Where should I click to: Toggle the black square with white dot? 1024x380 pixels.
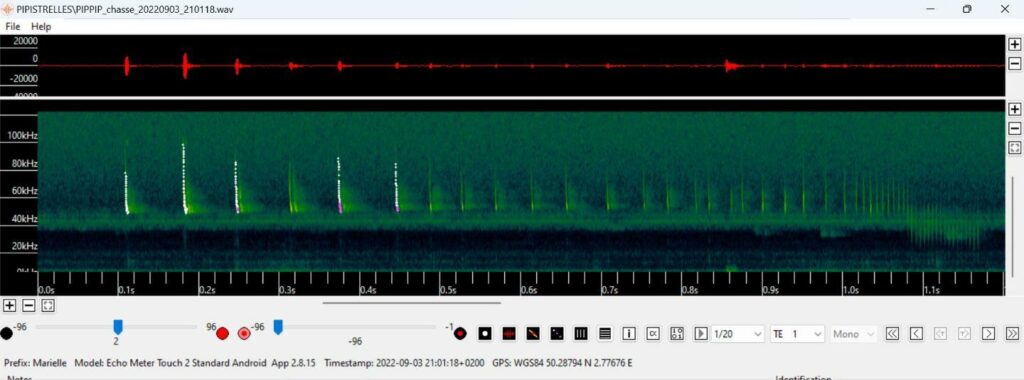point(485,334)
